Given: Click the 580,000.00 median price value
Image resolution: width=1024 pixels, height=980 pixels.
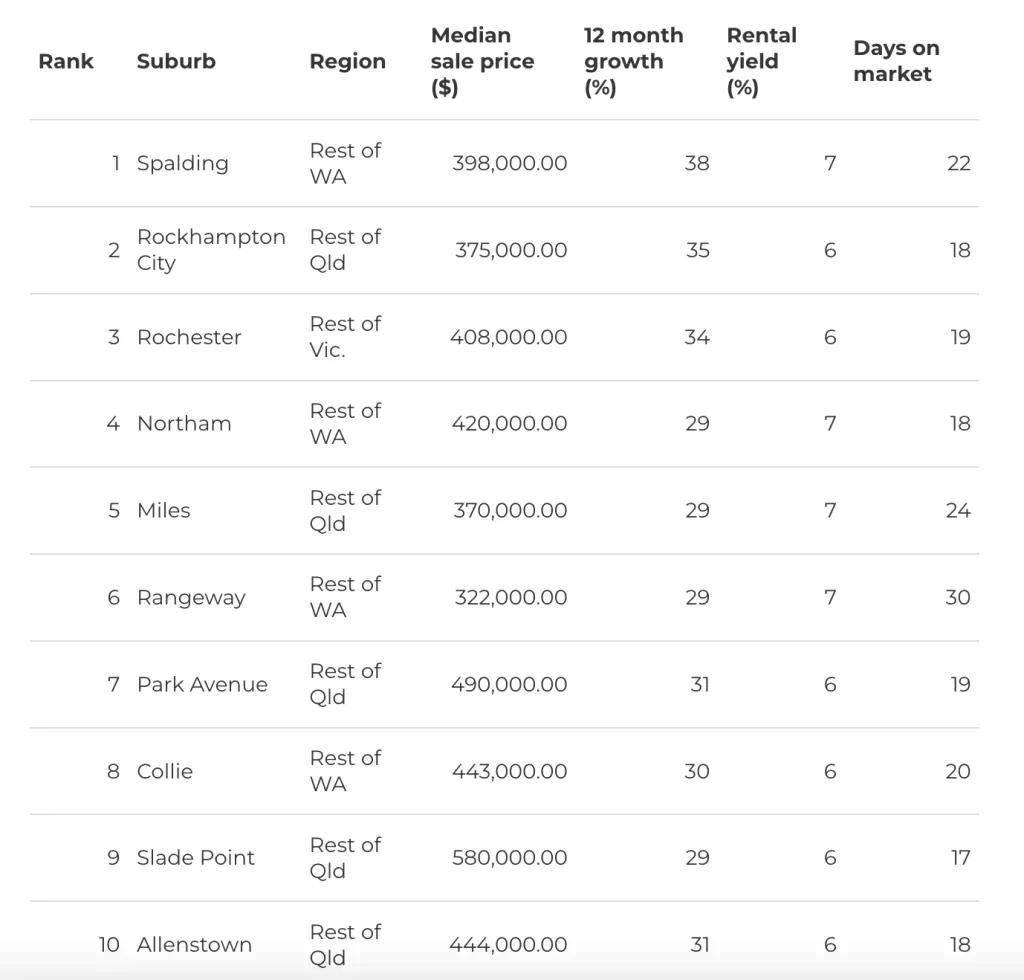Looking at the screenshot, I should click(509, 857).
